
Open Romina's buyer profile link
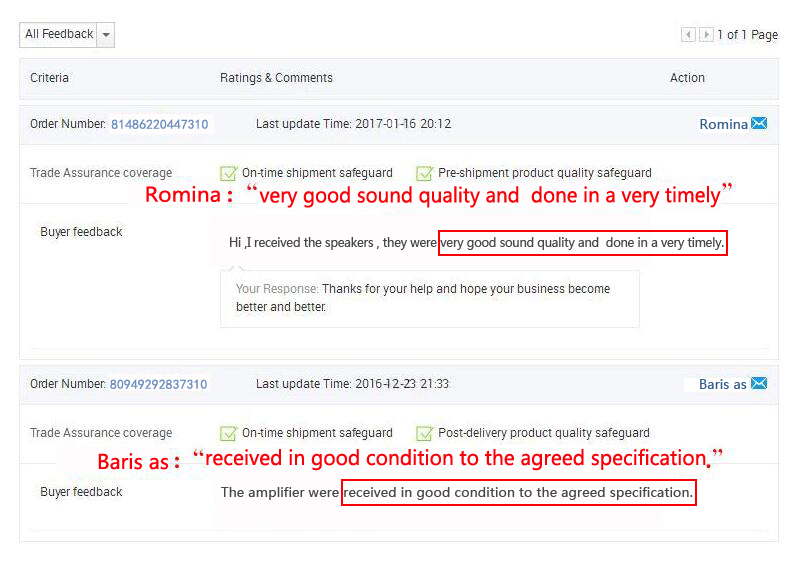tap(723, 124)
